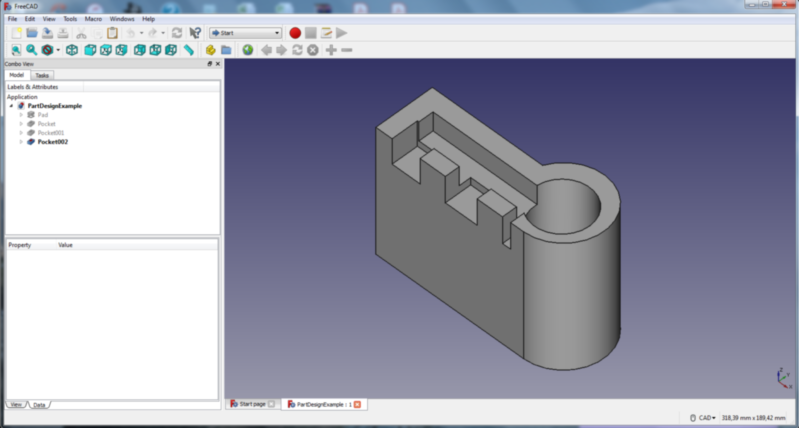This screenshot has height=428, width=799.
Task: Click the paste clipboard icon
Action: click(x=112, y=33)
